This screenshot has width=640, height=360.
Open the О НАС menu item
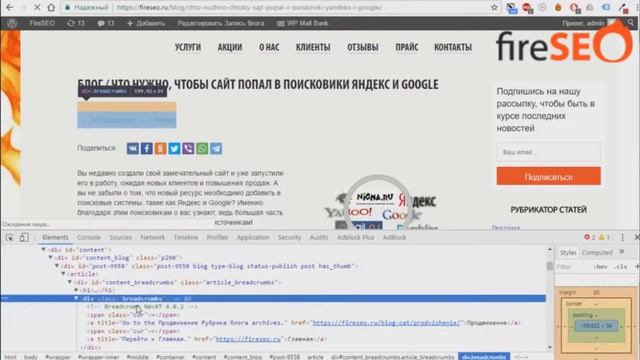pyautogui.click(x=269, y=47)
